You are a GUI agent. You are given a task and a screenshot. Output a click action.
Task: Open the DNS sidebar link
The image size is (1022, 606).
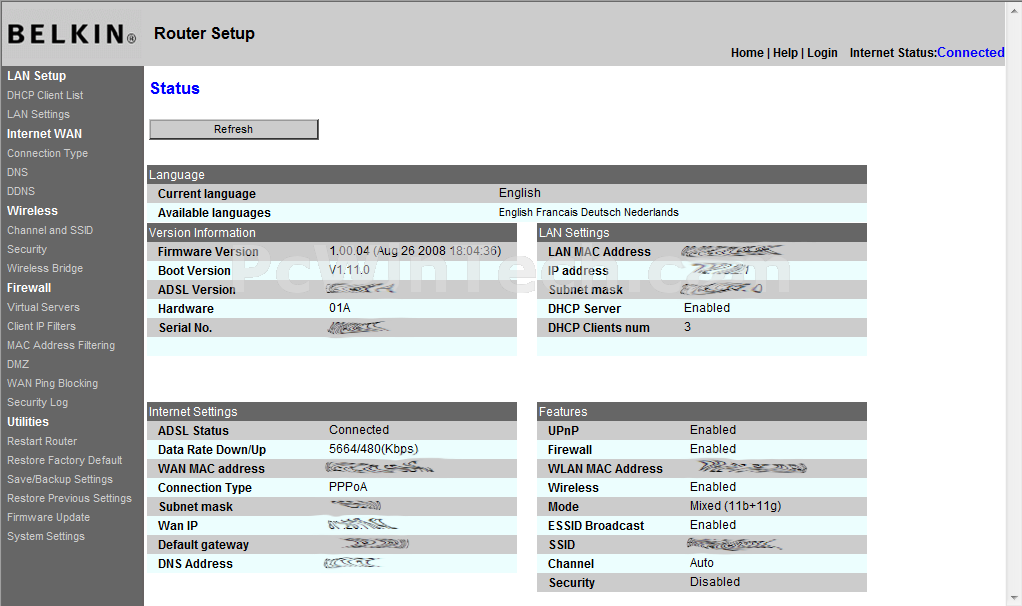[18, 172]
